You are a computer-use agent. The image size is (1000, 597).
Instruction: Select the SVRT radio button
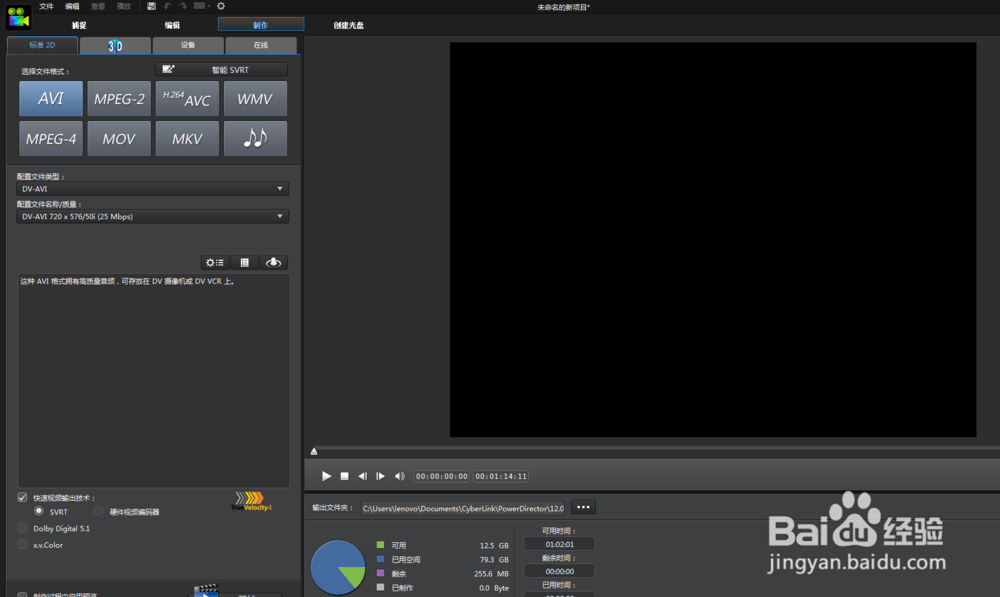pos(39,511)
